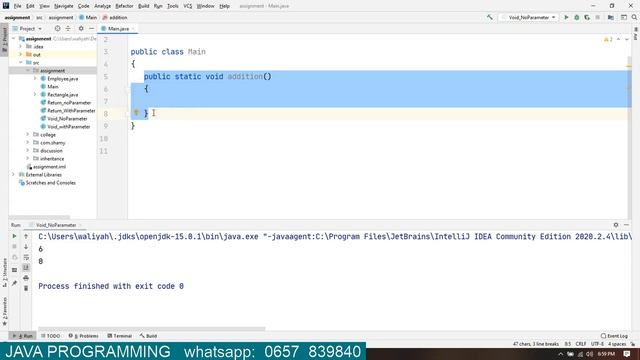
Task: Select Return_noParameter in project tree
Action: [x=69, y=102]
